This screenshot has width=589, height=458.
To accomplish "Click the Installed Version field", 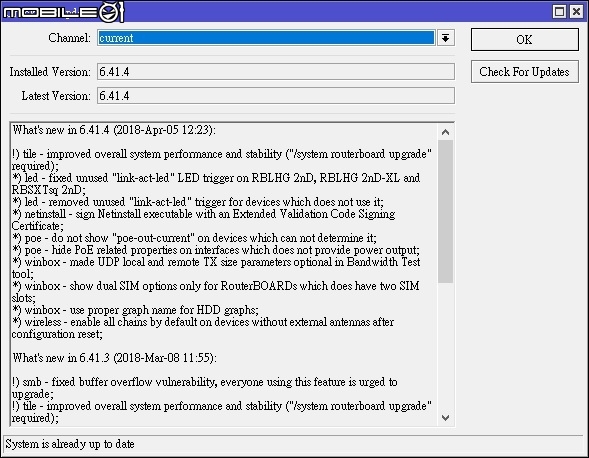I will [x=276, y=71].
